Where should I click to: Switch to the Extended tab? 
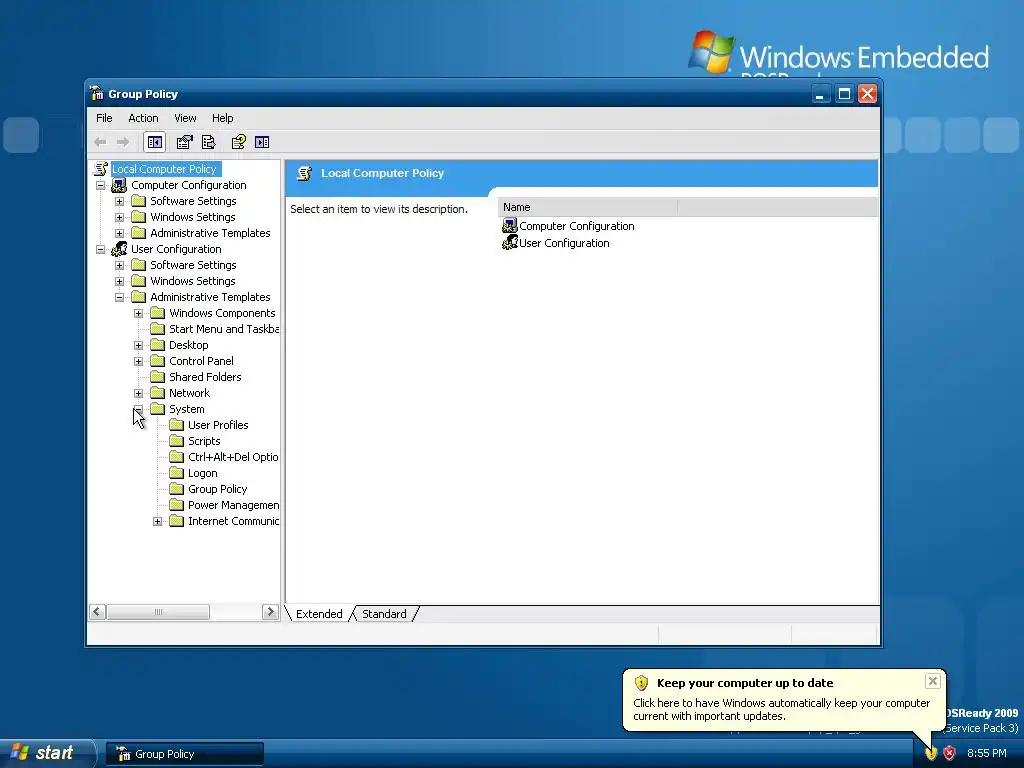pyautogui.click(x=319, y=614)
